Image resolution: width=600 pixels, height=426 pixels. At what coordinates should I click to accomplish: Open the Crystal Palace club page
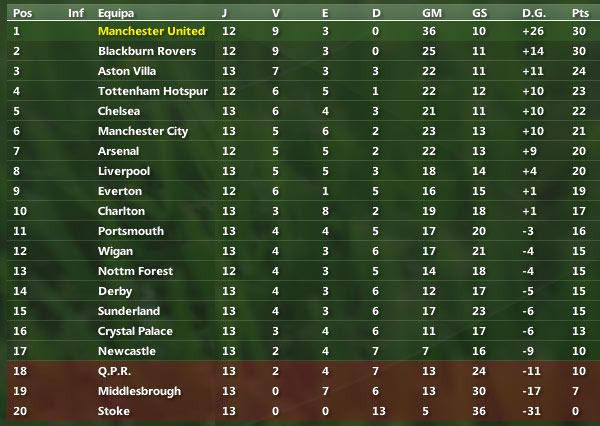(135, 331)
